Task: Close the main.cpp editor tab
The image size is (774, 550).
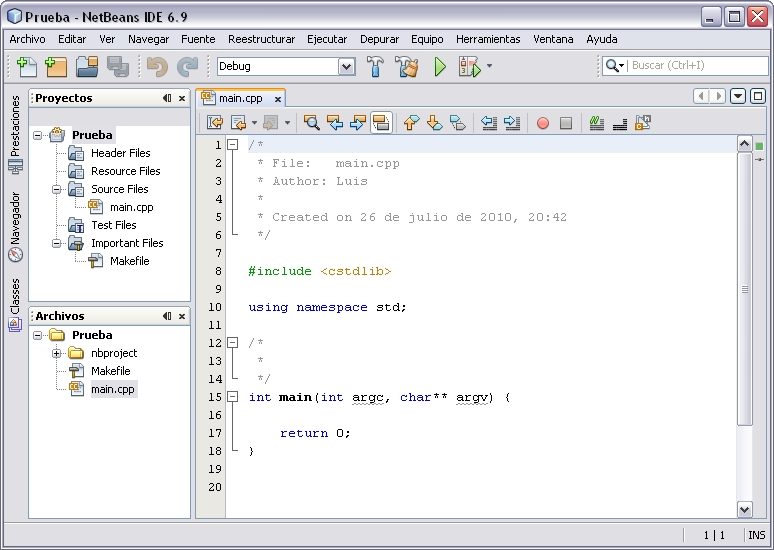Action: click(278, 99)
